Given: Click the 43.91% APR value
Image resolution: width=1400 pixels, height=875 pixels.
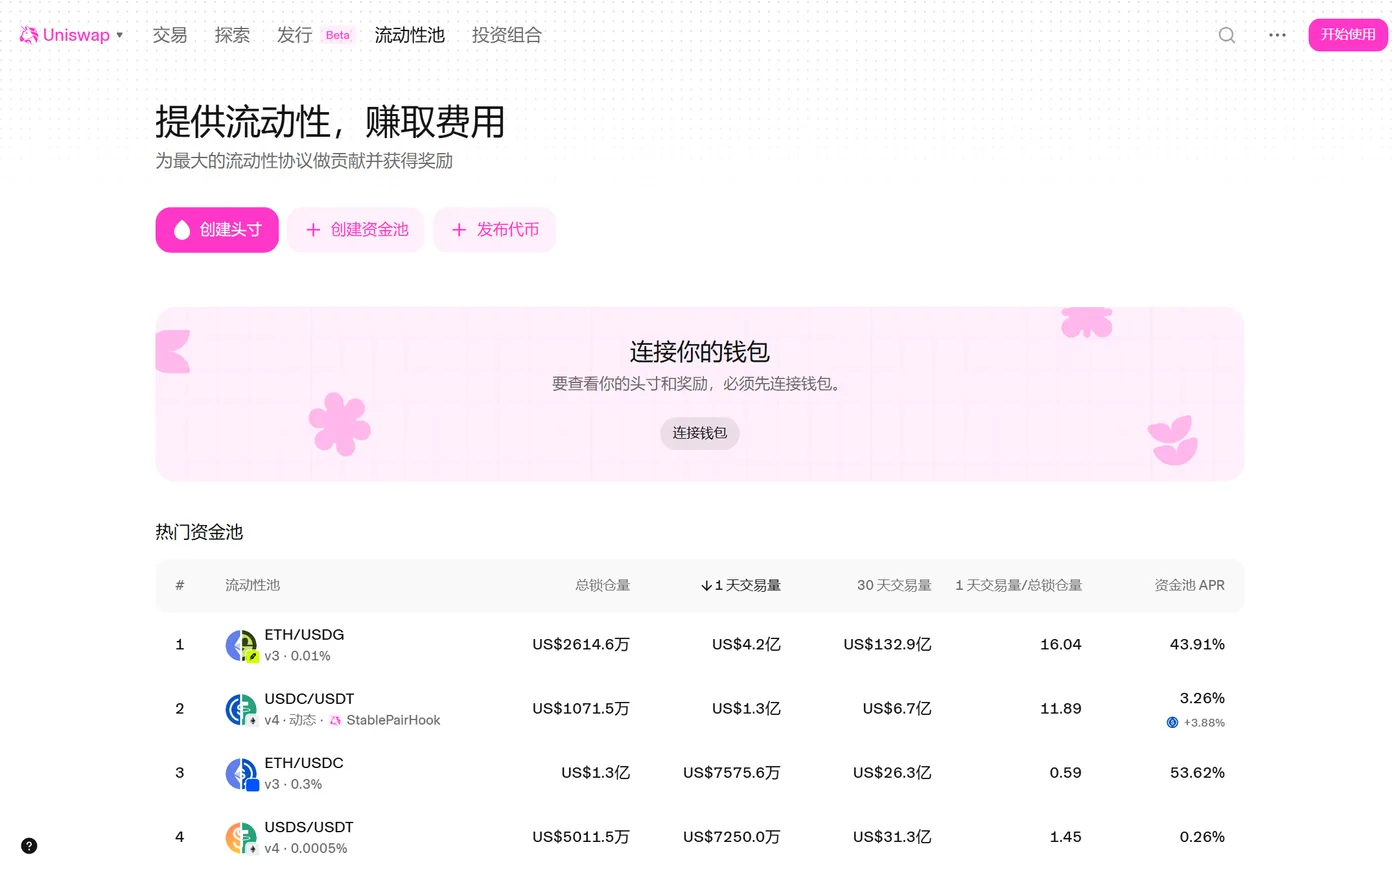Looking at the screenshot, I should tap(1197, 645).
